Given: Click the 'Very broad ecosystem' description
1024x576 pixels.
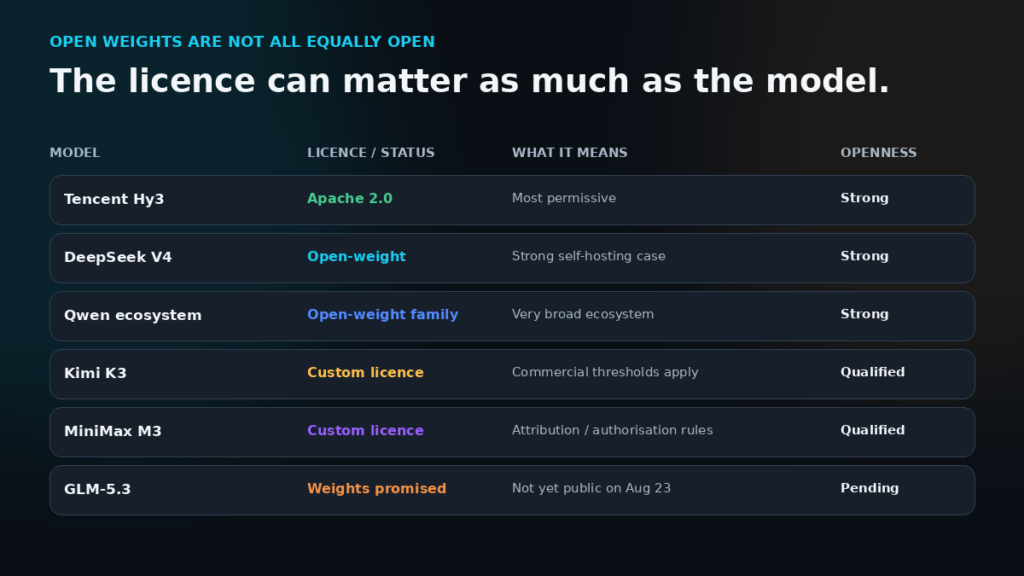Looking at the screenshot, I should [x=583, y=314].
